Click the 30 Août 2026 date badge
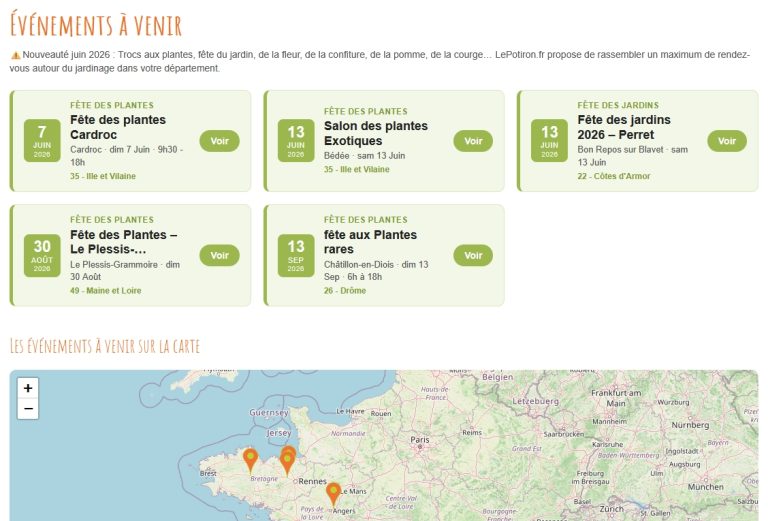The width and height of the screenshot is (768, 521). pos(42,255)
